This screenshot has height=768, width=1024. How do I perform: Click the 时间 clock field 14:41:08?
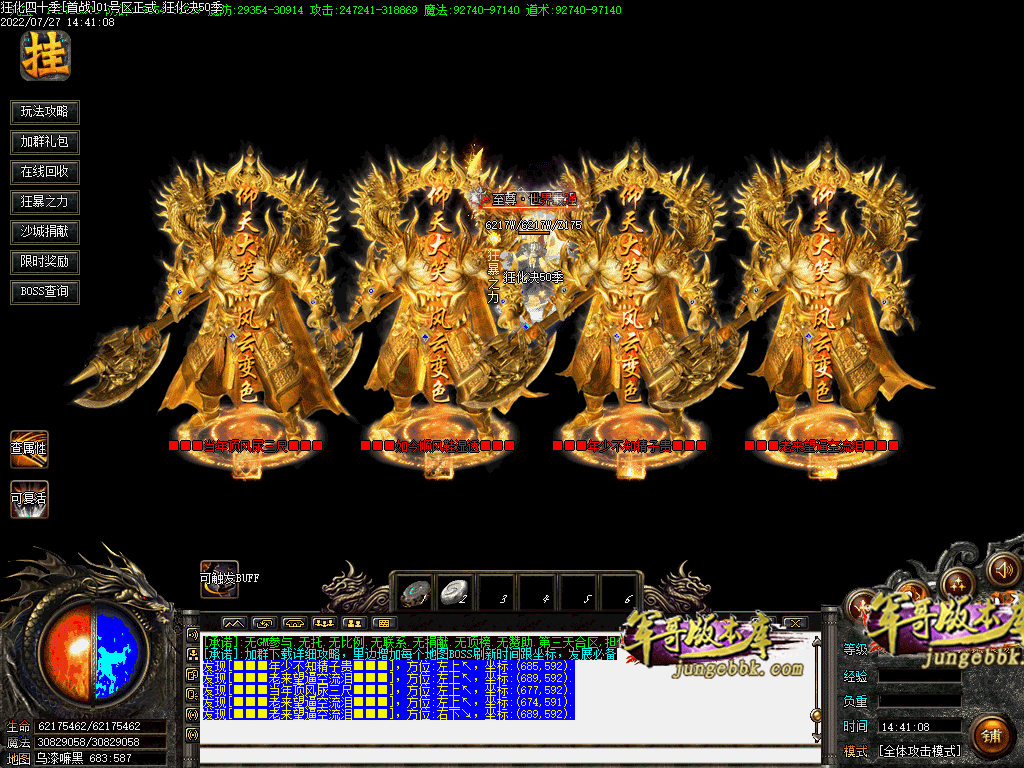tap(920, 726)
